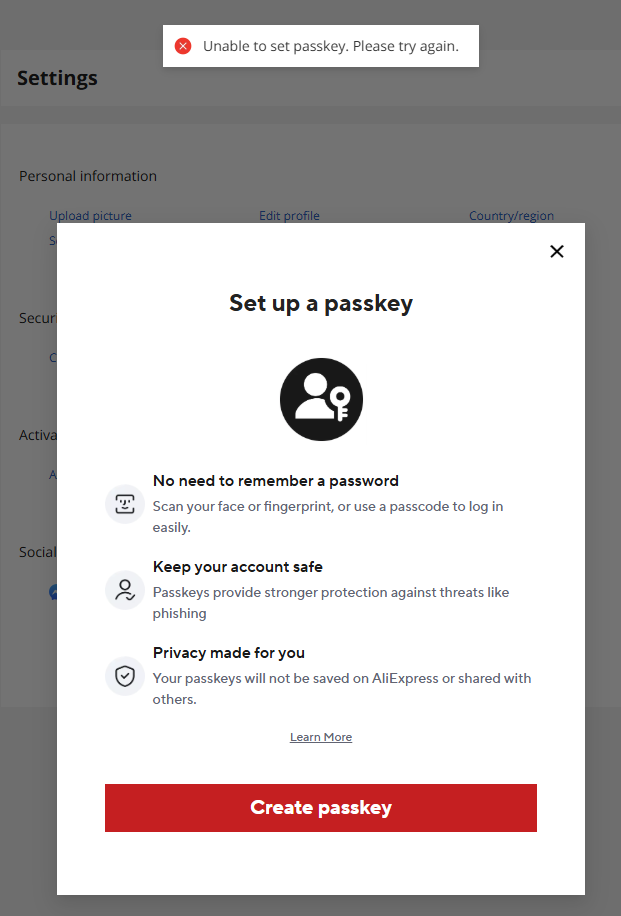Image resolution: width=621 pixels, height=916 pixels.
Task: Click 'Keep your account safe' heading
Action: 238,567
